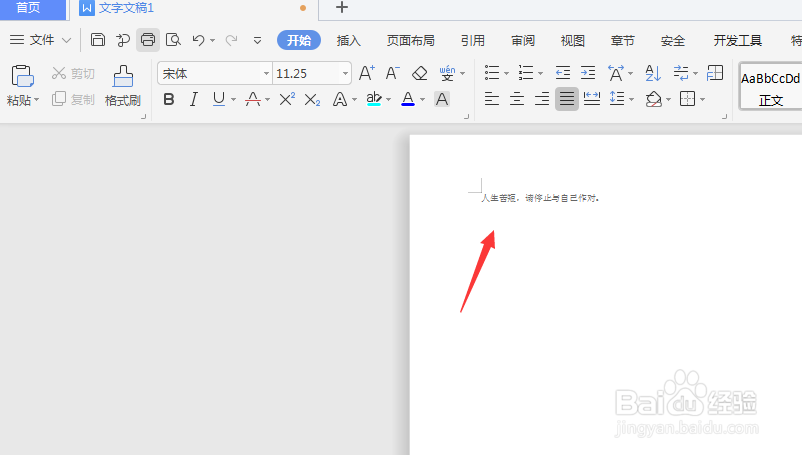Open 开发工具 (Developer Tools) tab
Image resolution: width=802 pixels, height=455 pixels.
tap(738, 40)
